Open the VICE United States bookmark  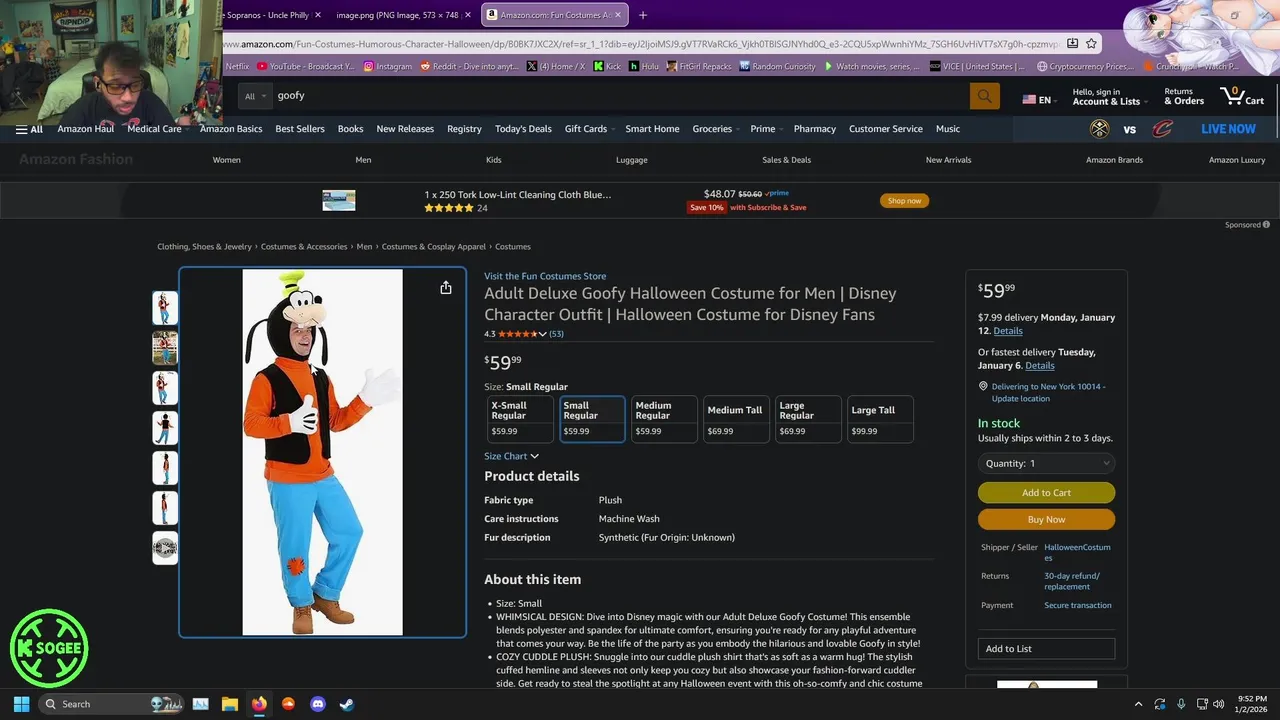click(x=977, y=66)
